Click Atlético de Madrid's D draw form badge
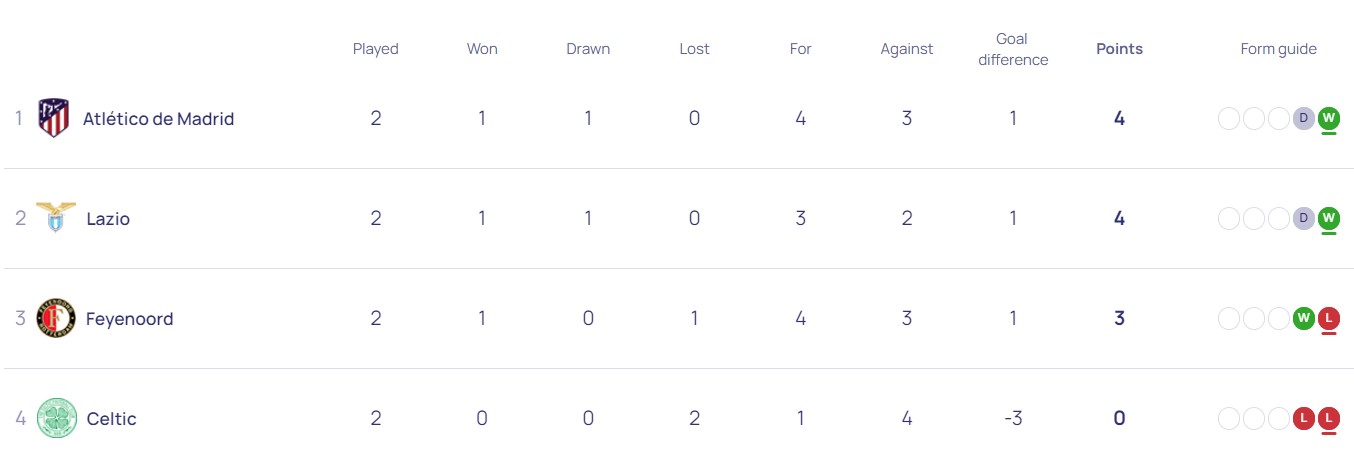This screenshot has height=458, width=1354. 1303,118
